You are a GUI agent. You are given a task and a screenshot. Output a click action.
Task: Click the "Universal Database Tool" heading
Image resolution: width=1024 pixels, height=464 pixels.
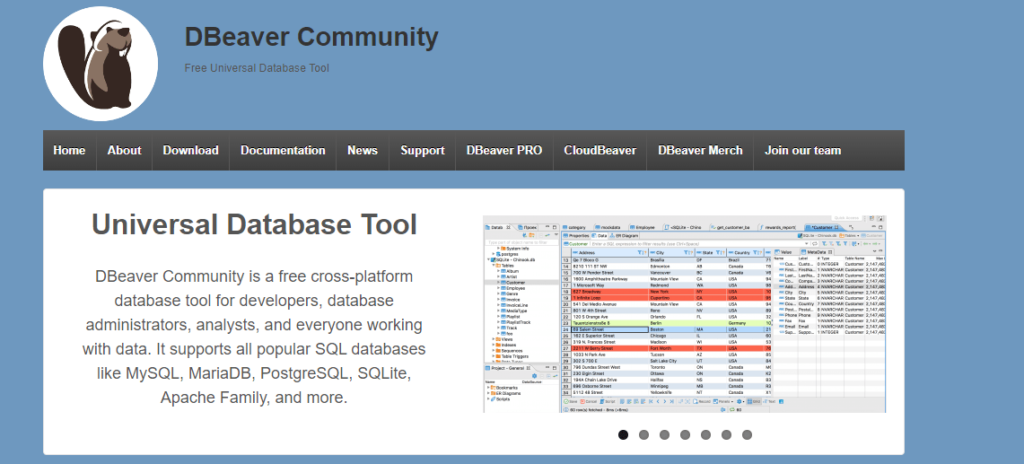[x=254, y=224]
